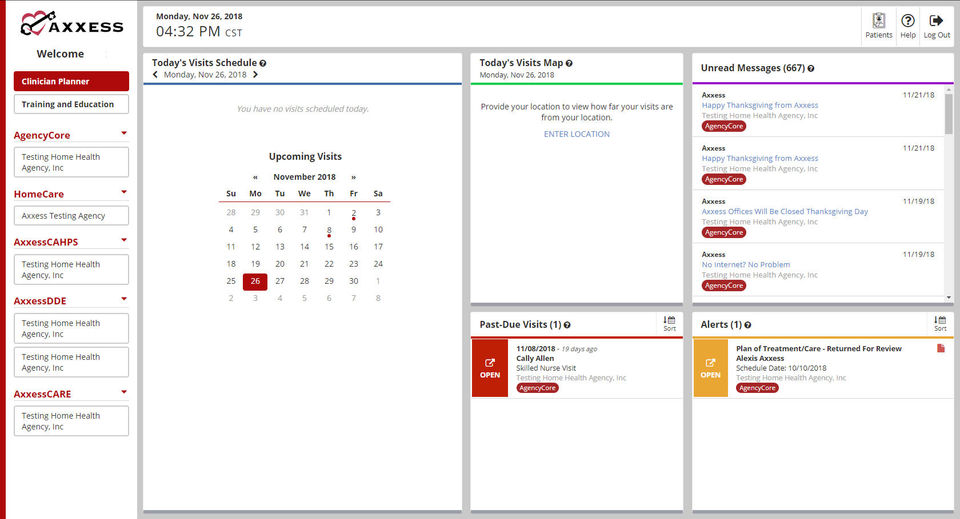This screenshot has width=960, height=519.
Task: Select November 15 in the calendar
Action: tap(329, 247)
